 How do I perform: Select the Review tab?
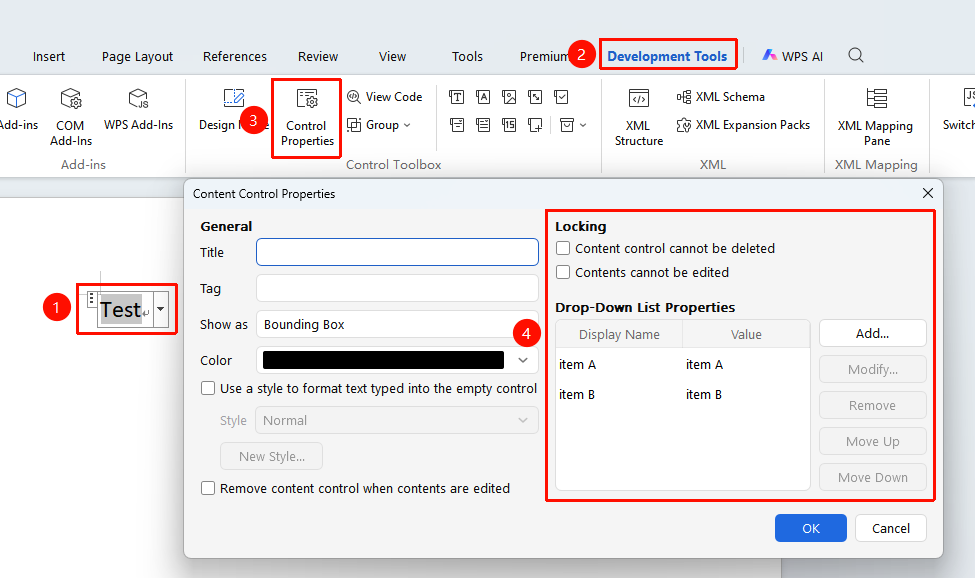click(x=318, y=57)
